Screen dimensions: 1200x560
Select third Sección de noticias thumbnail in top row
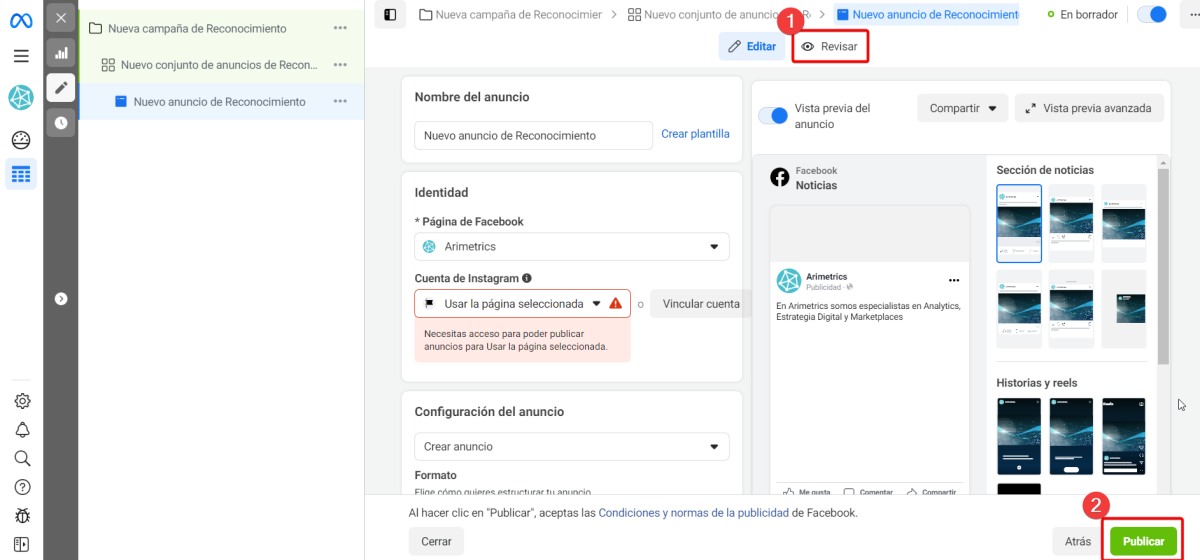point(1124,222)
